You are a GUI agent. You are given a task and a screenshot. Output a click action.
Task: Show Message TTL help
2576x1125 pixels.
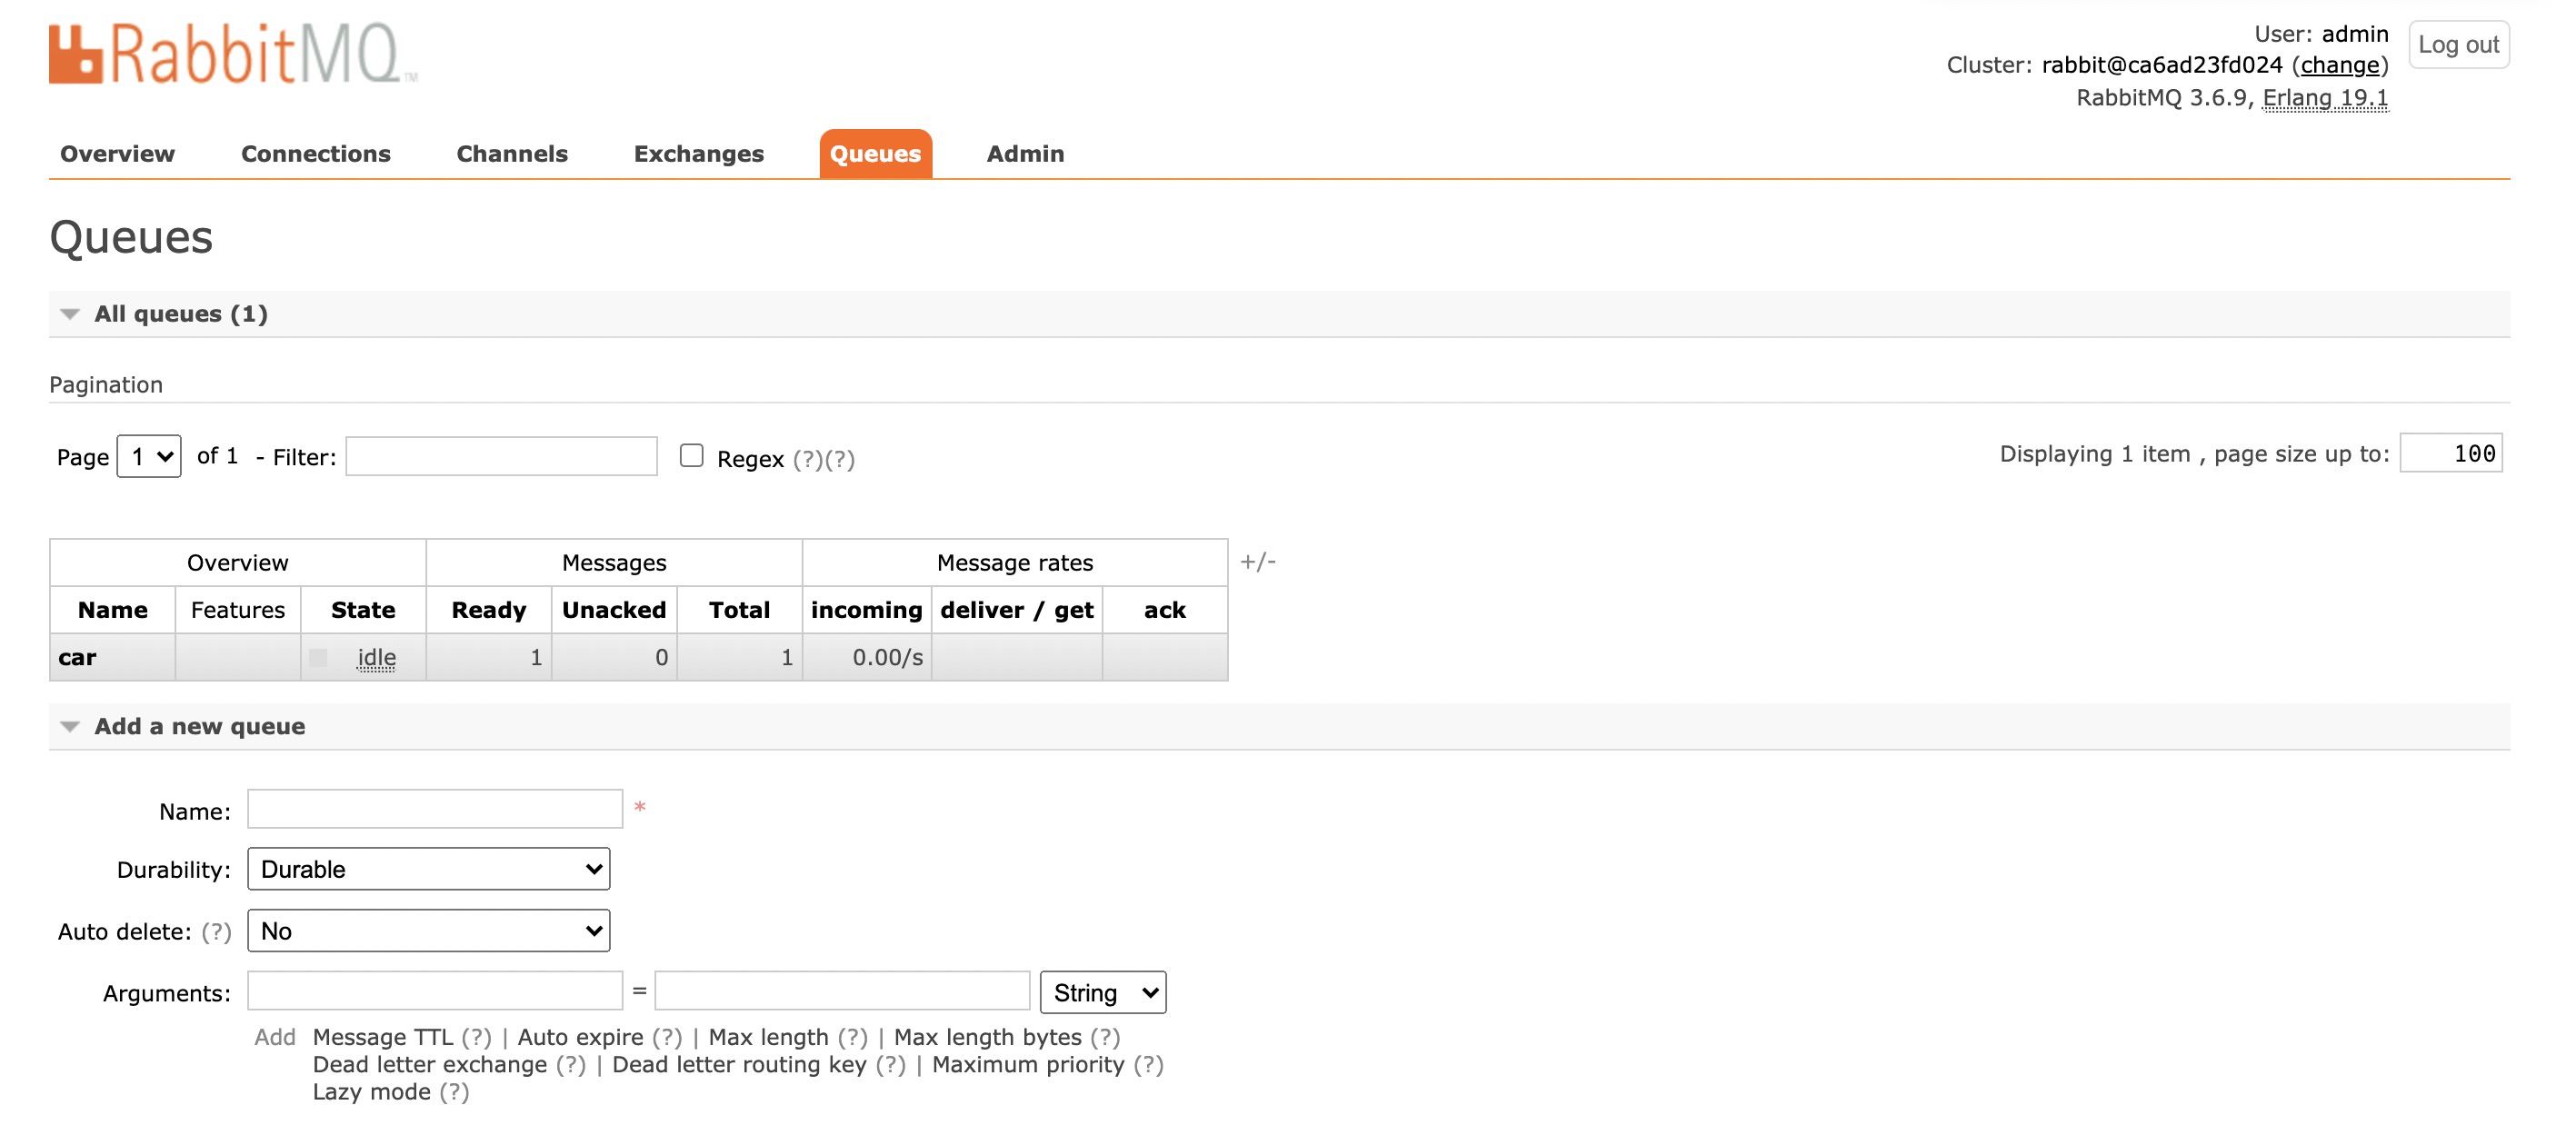pyautogui.click(x=476, y=1038)
